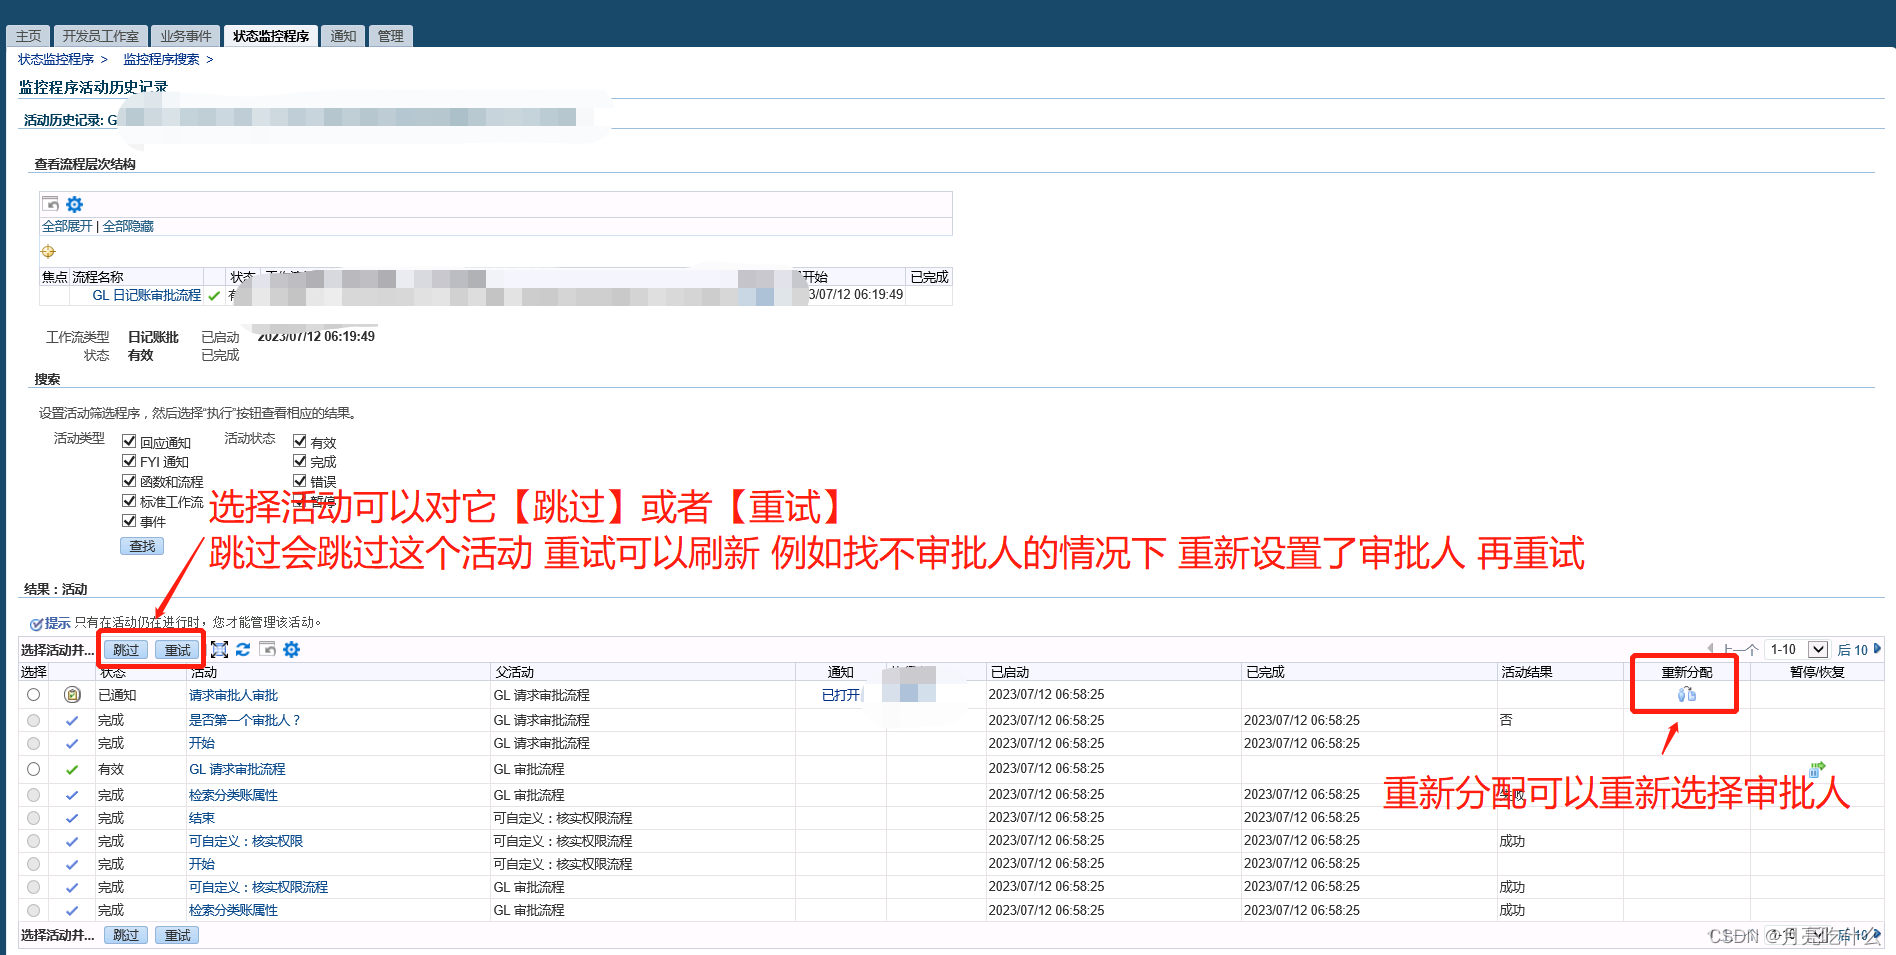This screenshot has height=955, width=1896.
Task: Click bottom 跳过 skip button
Action: 126,935
